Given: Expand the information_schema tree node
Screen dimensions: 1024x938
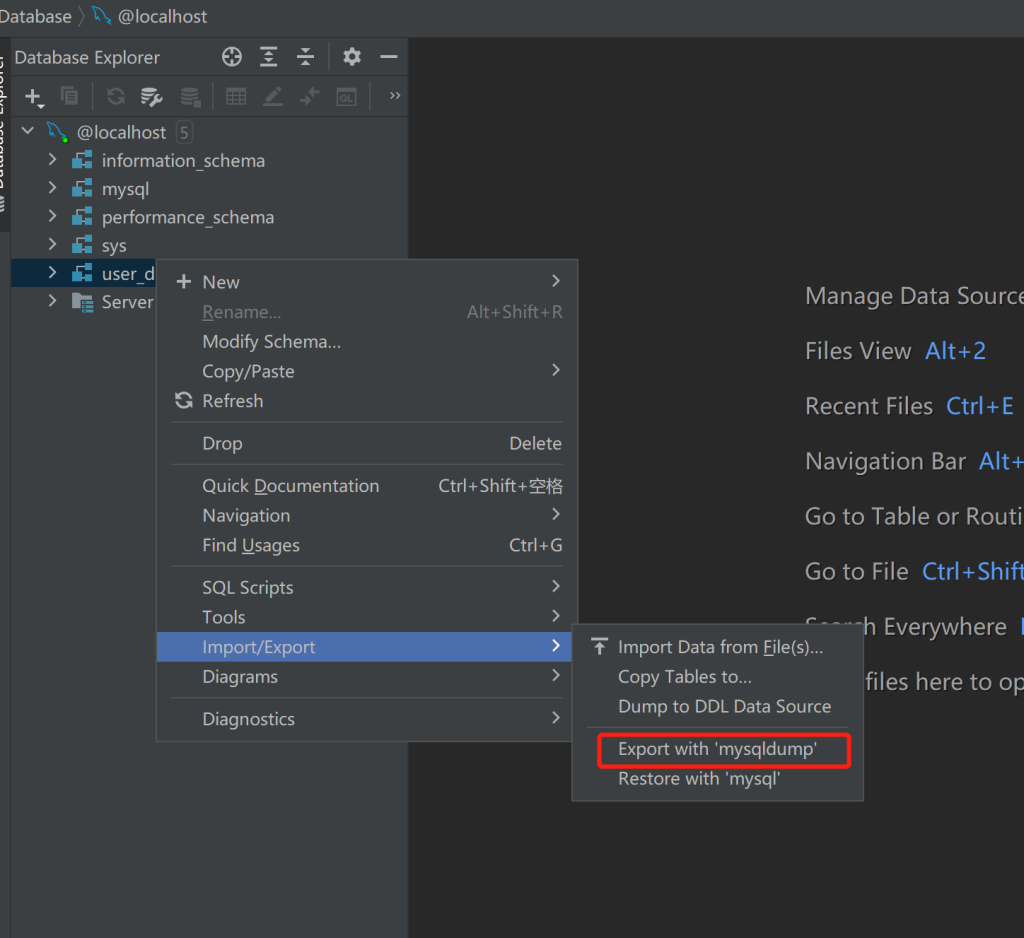Looking at the screenshot, I should point(53,160).
